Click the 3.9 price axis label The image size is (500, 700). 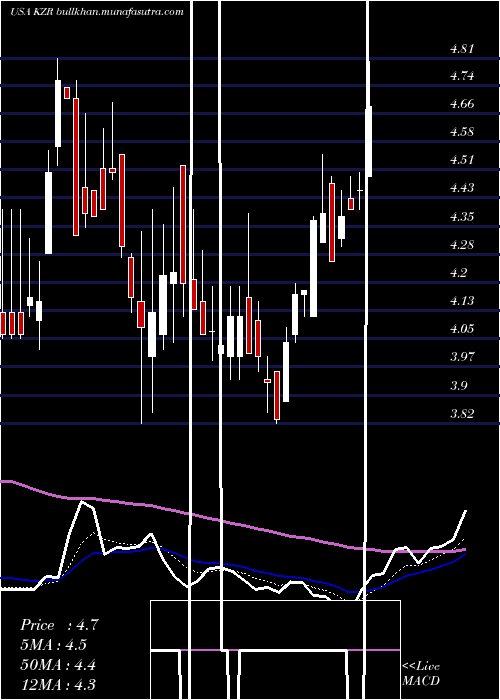[458, 385]
